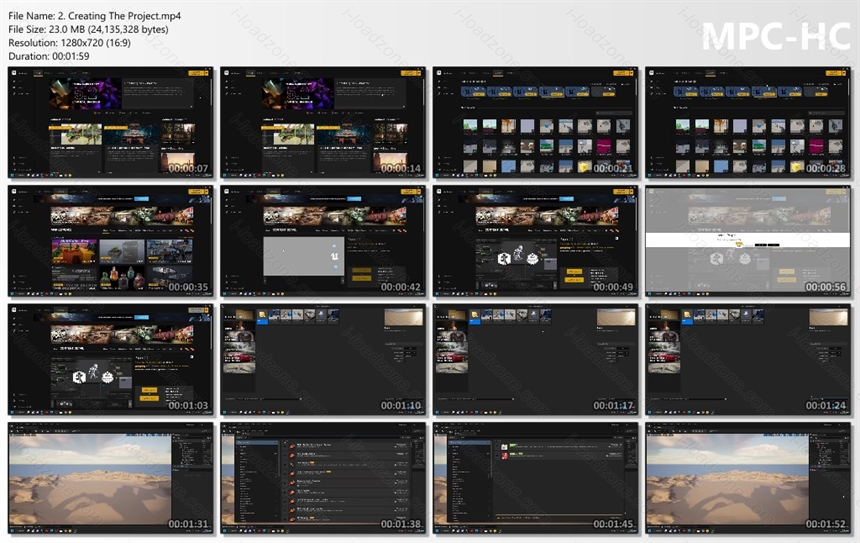Viewport: 860px width, 543px height.
Task: Click the Resolution text '1280x720 (16:9)'
Action: pos(93,43)
